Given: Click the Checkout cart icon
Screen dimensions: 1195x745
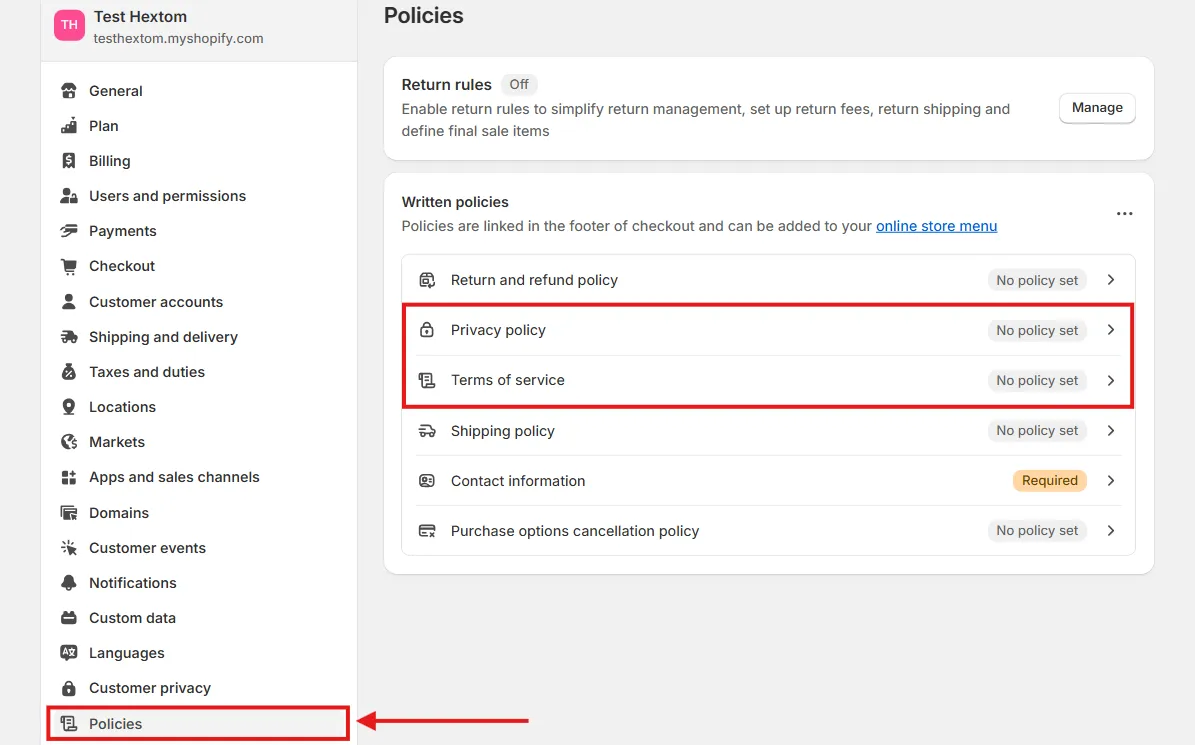Looking at the screenshot, I should tap(69, 266).
